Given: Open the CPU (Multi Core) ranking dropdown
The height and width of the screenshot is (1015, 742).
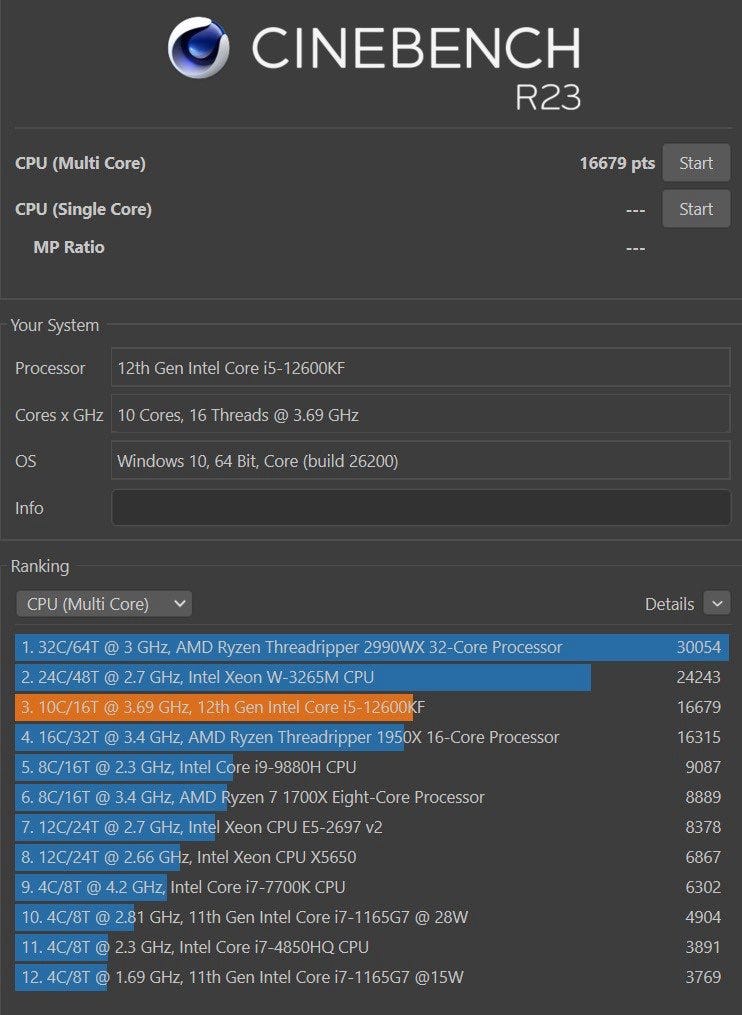Looking at the screenshot, I should click(104, 604).
